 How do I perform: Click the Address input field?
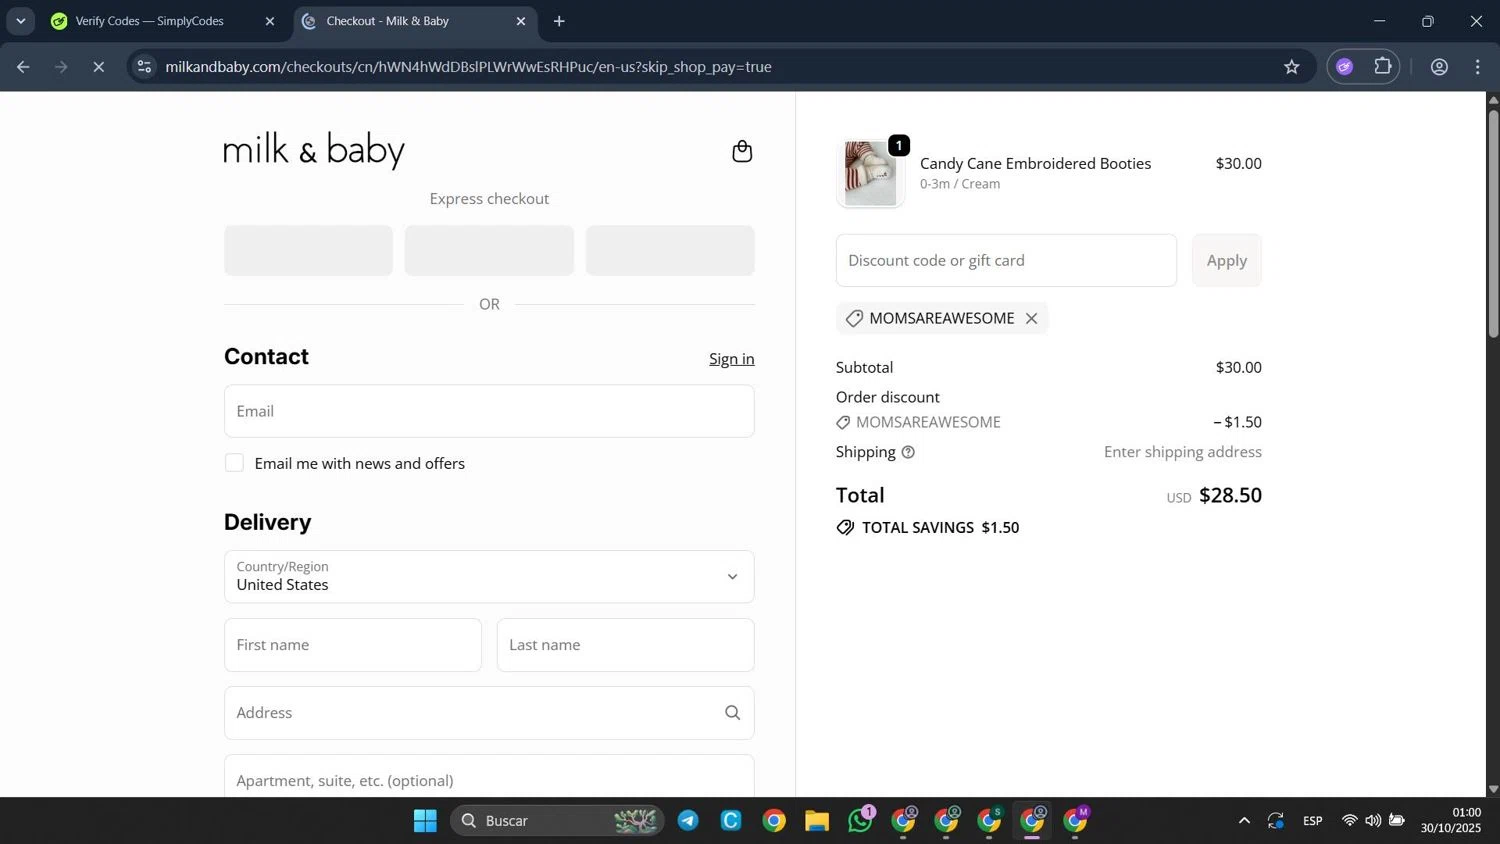pyautogui.click(x=489, y=713)
